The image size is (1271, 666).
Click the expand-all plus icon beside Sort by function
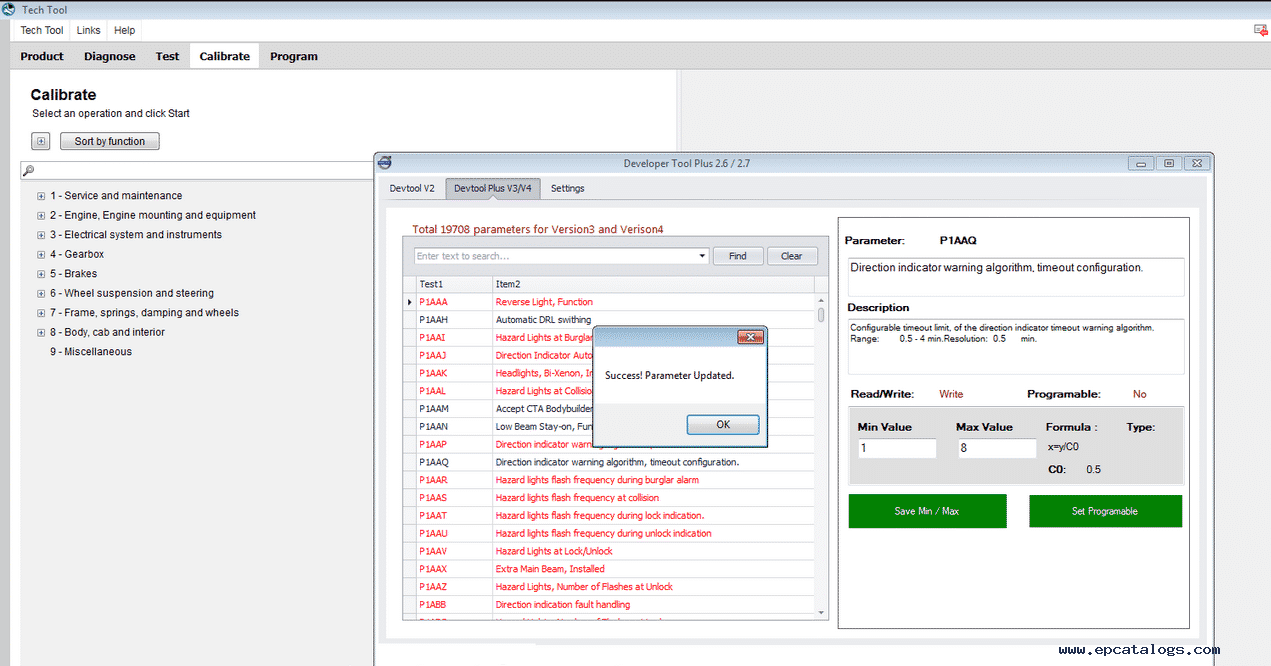pos(40,141)
